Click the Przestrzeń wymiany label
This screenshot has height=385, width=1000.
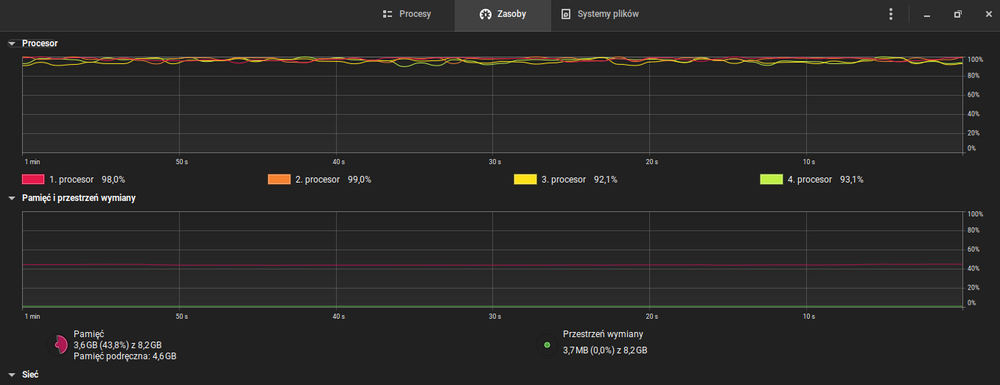[x=603, y=334]
